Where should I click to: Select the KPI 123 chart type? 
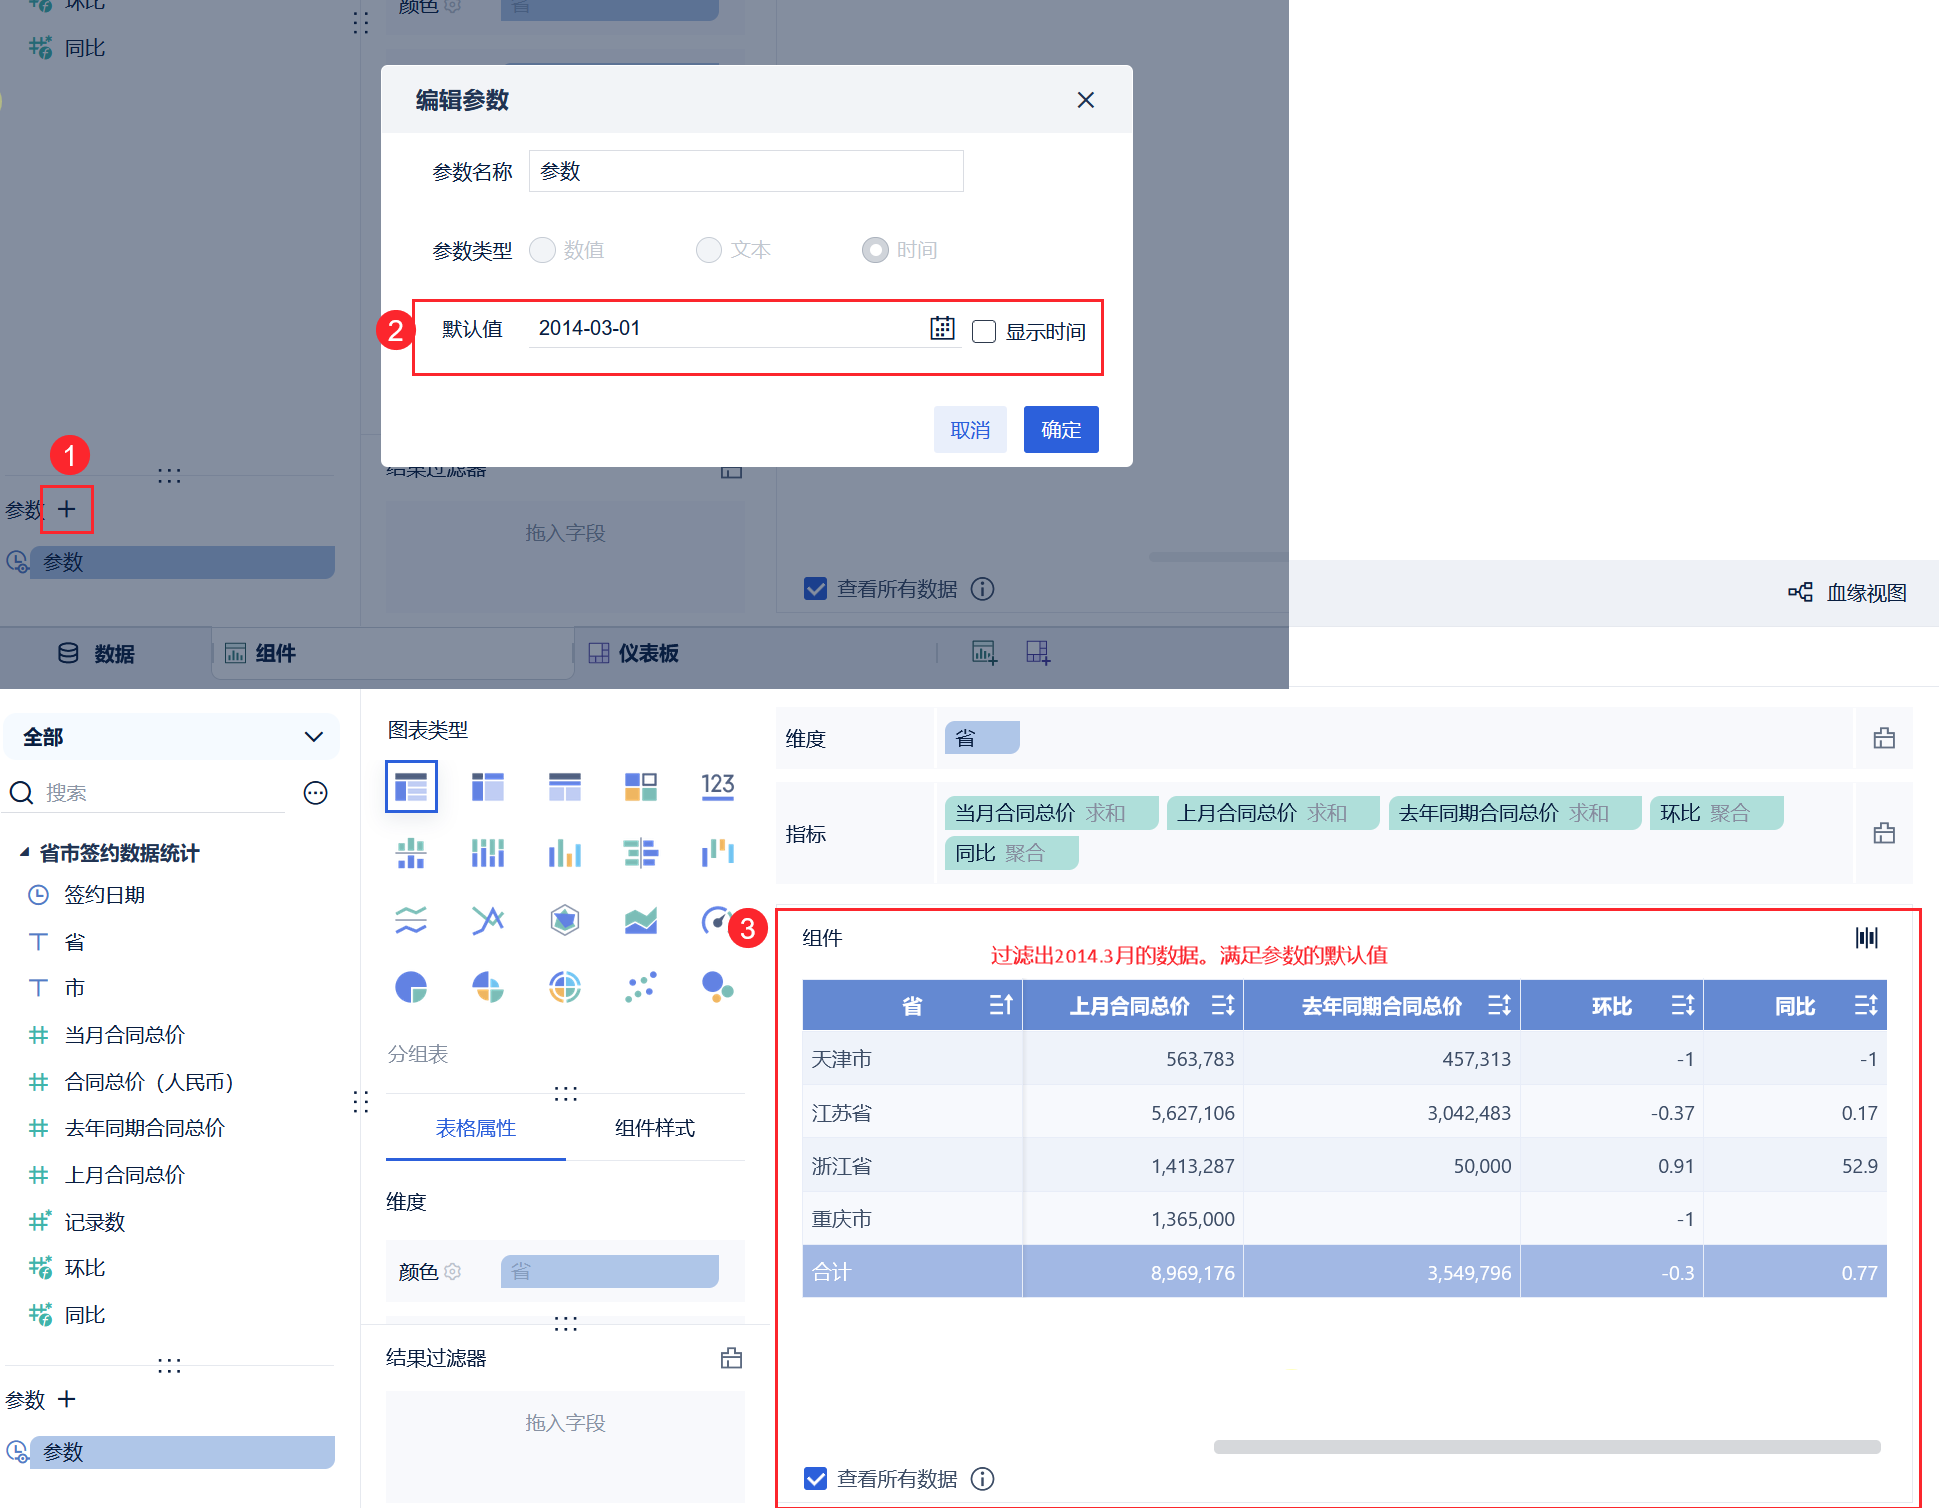pos(717,786)
